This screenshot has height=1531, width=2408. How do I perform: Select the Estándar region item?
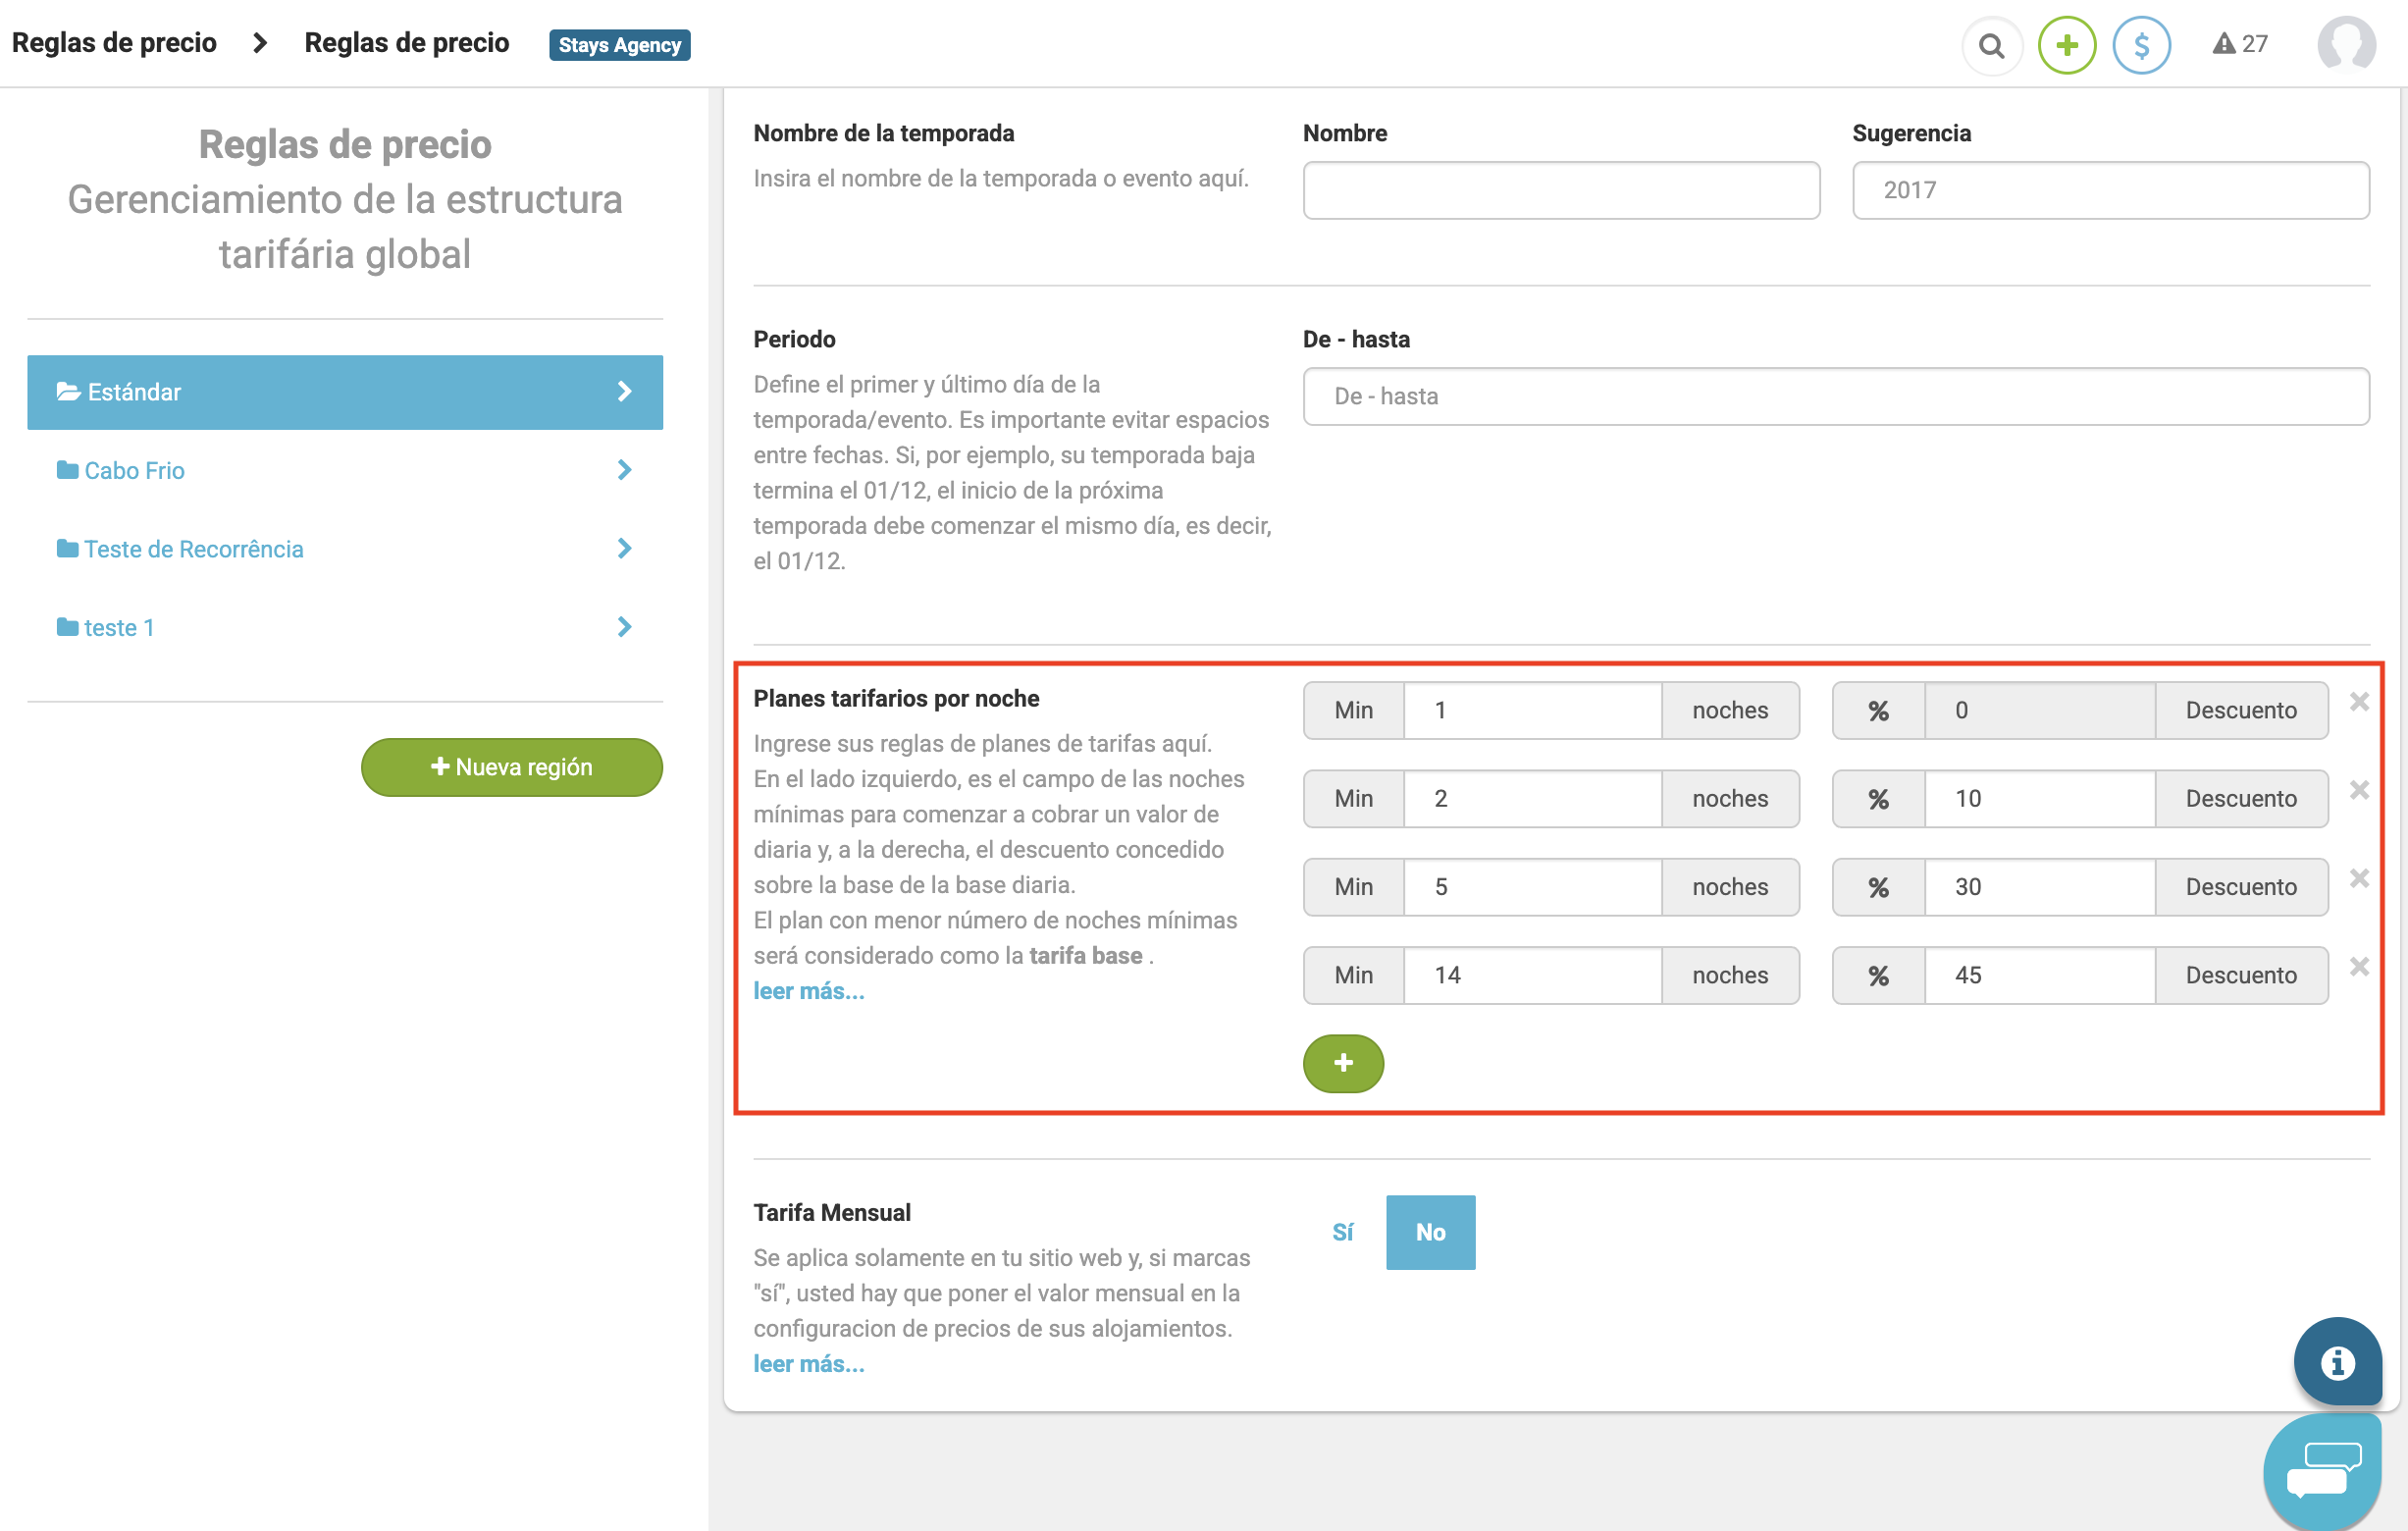tap(344, 392)
